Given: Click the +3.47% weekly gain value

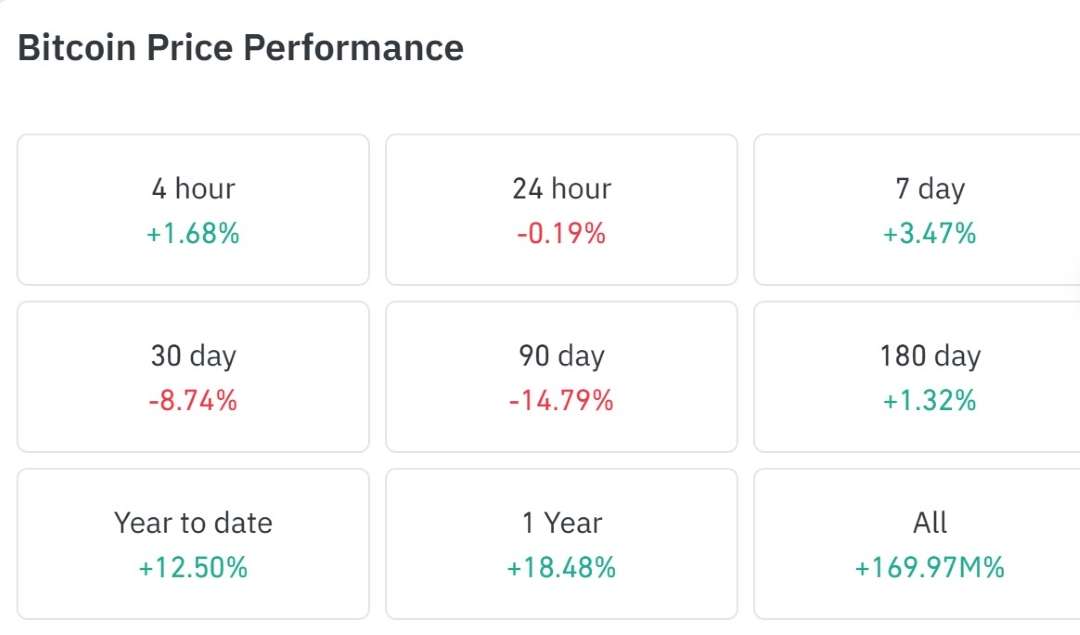Looking at the screenshot, I should coord(930,234).
